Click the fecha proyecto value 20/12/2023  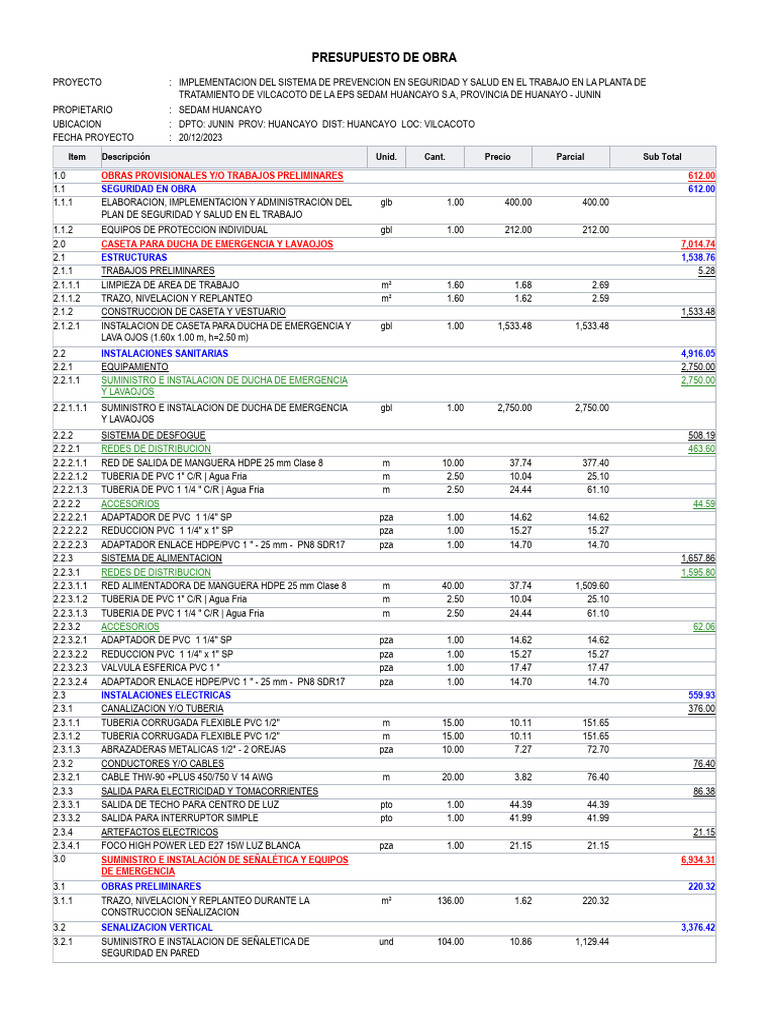coord(200,138)
